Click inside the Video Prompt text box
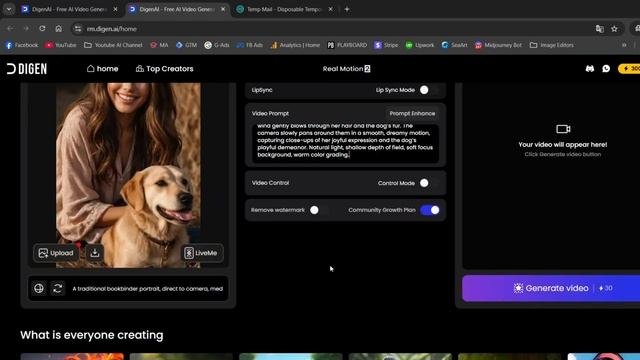The image size is (640, 360). pyautogui.click(x=345, y=143)
